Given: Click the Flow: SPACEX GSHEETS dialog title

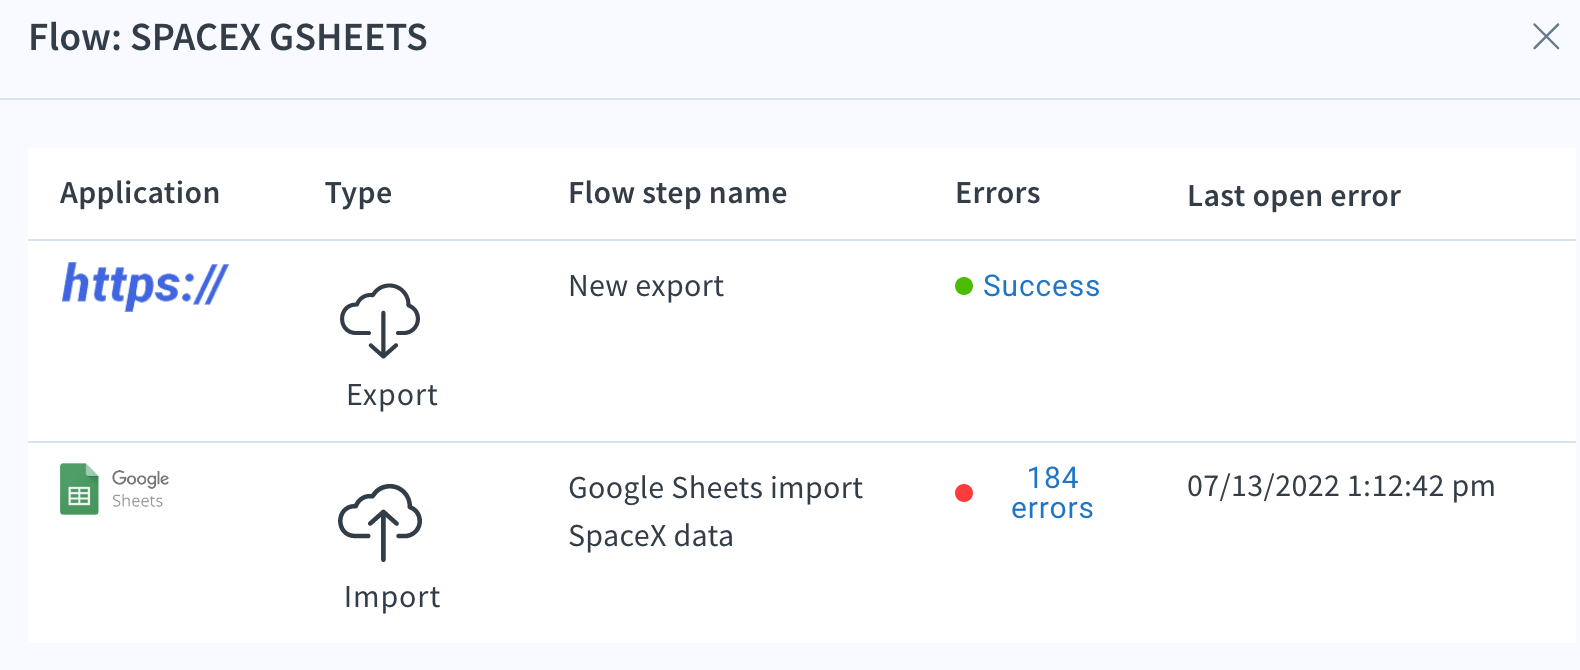Looking at the screenshot, I should tap(228, 37).
